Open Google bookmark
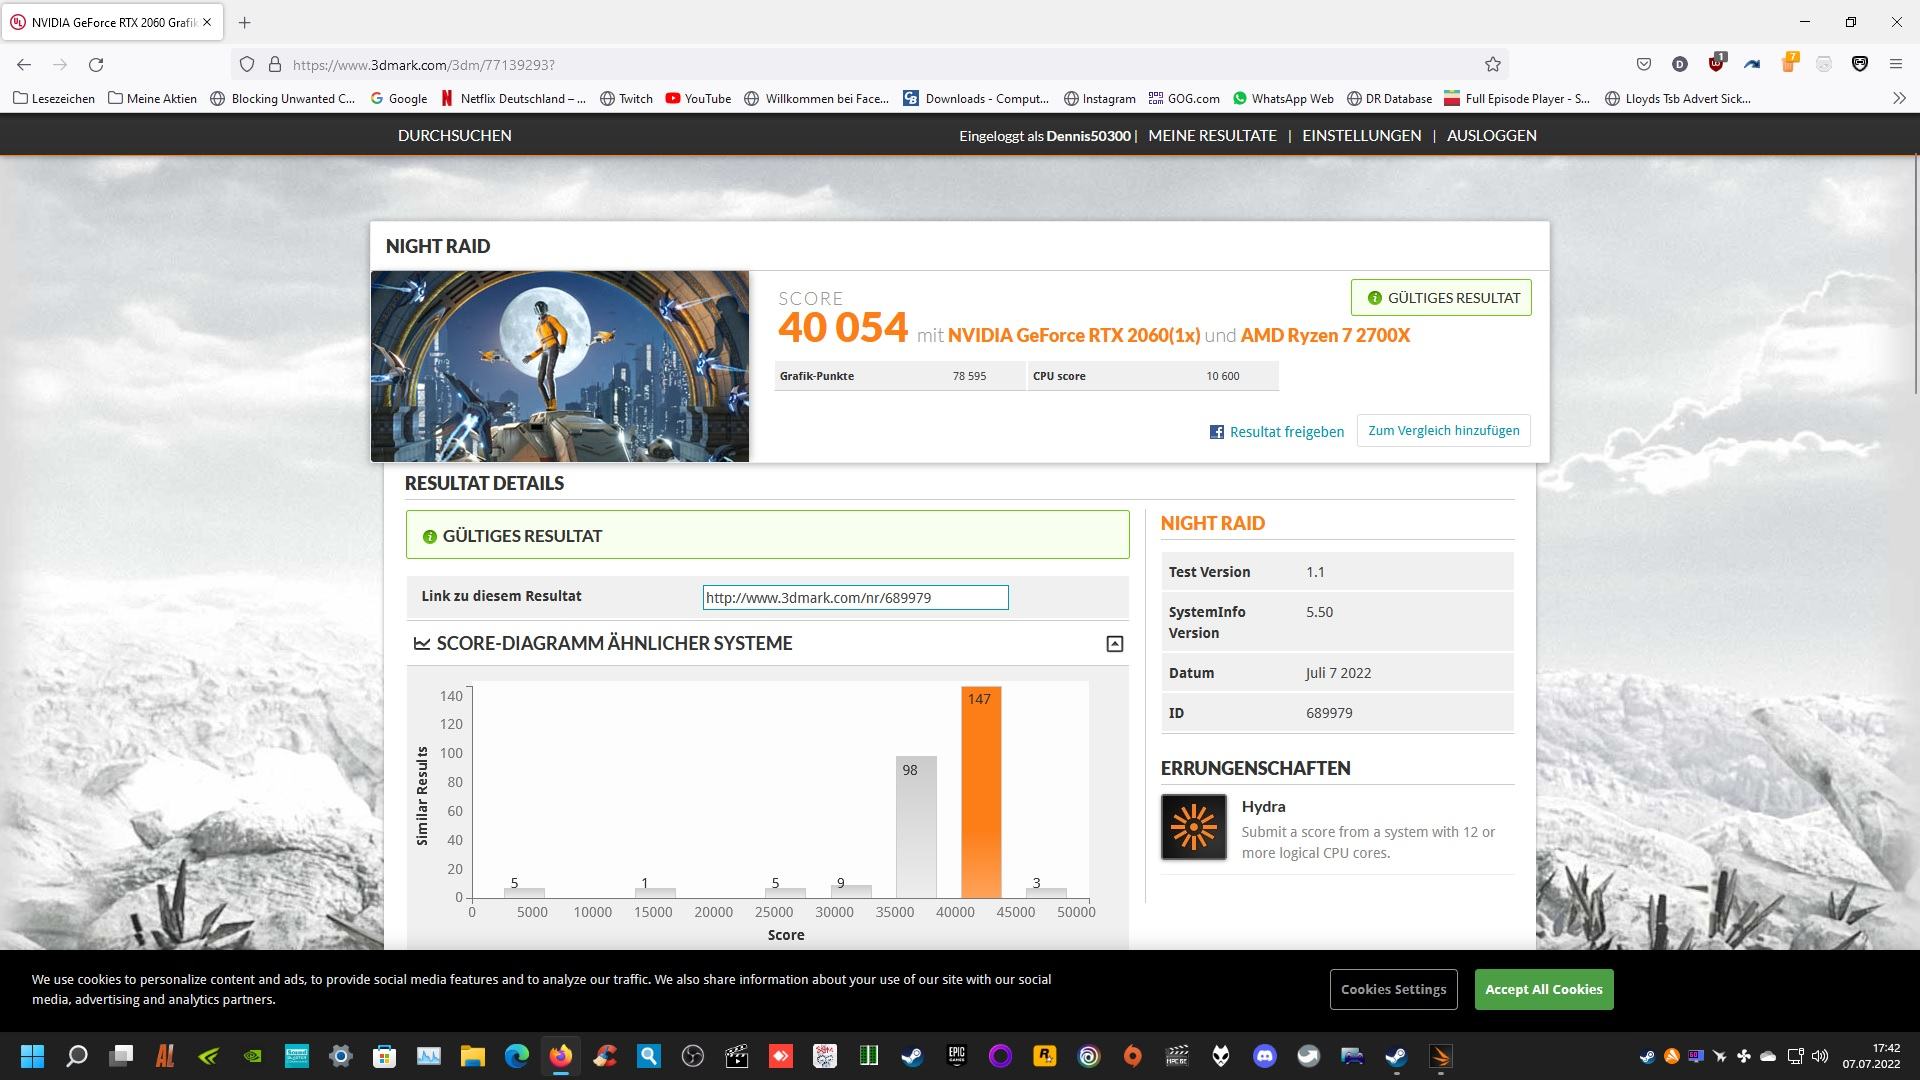Image resolution: width=1920 pixels, height=1080 pixels. 398,98
